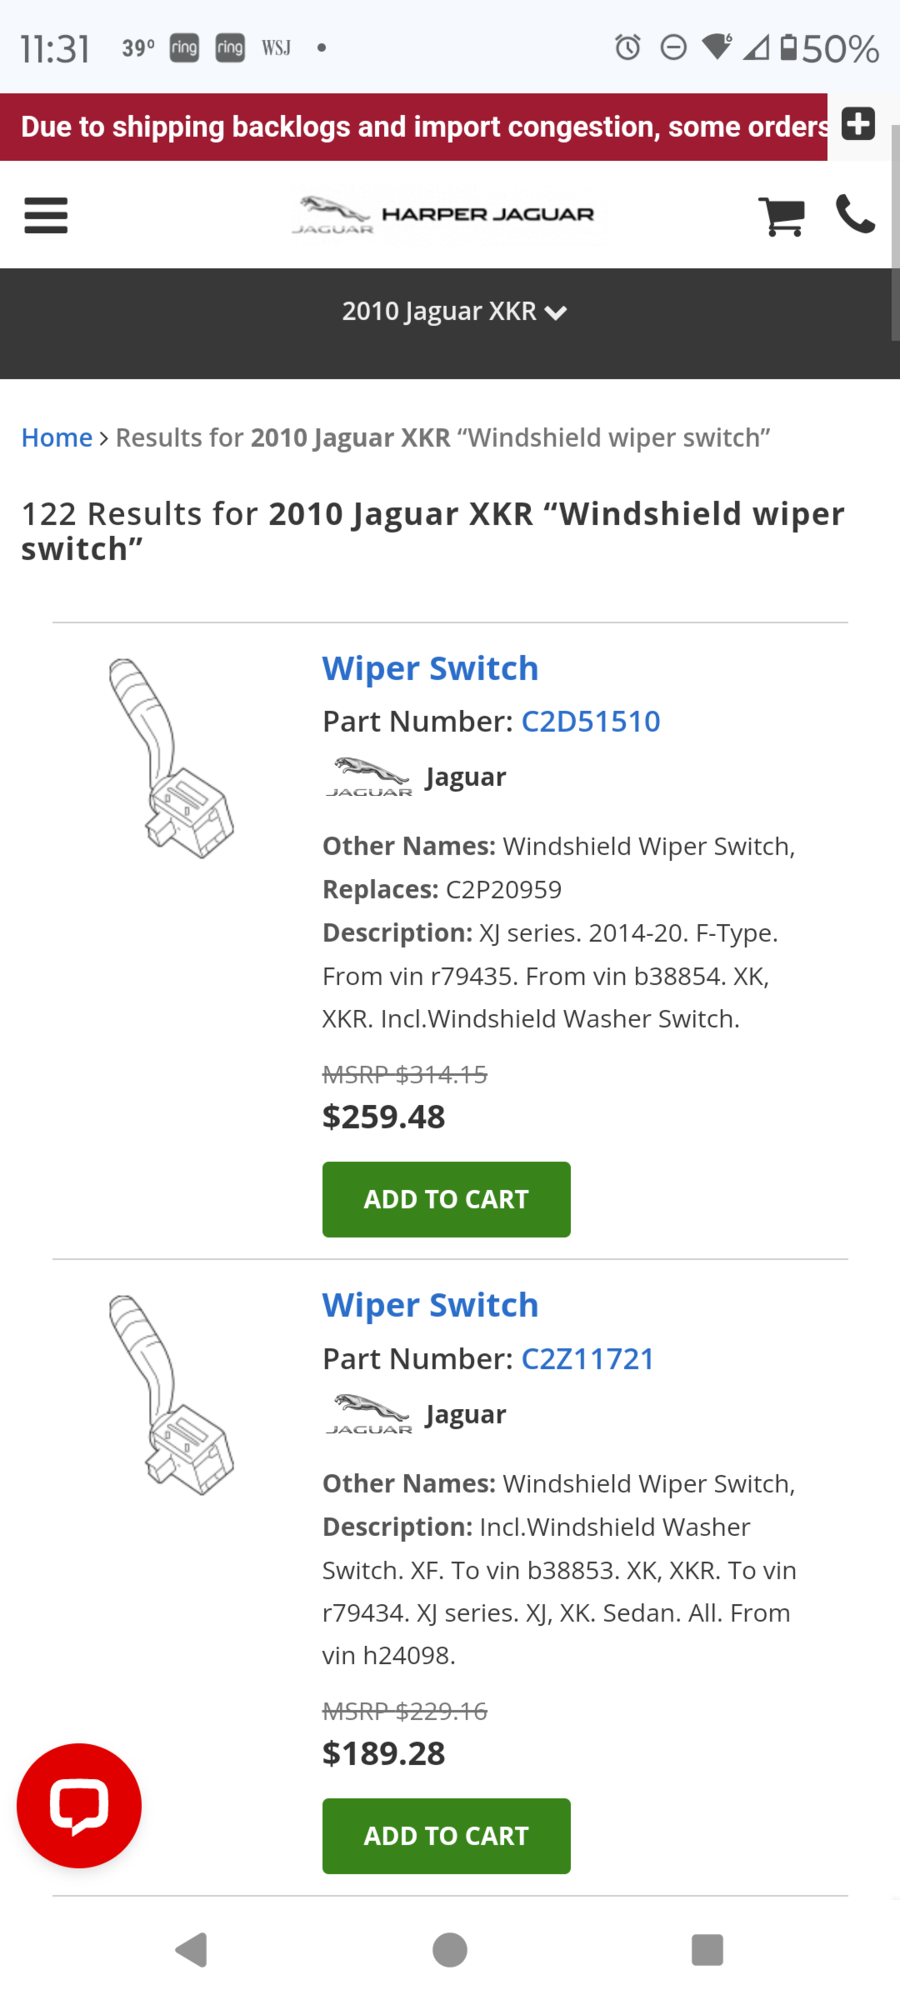Open part number C2Z11721 link
Viewport: 900px width, 2000px height.
587,1359
